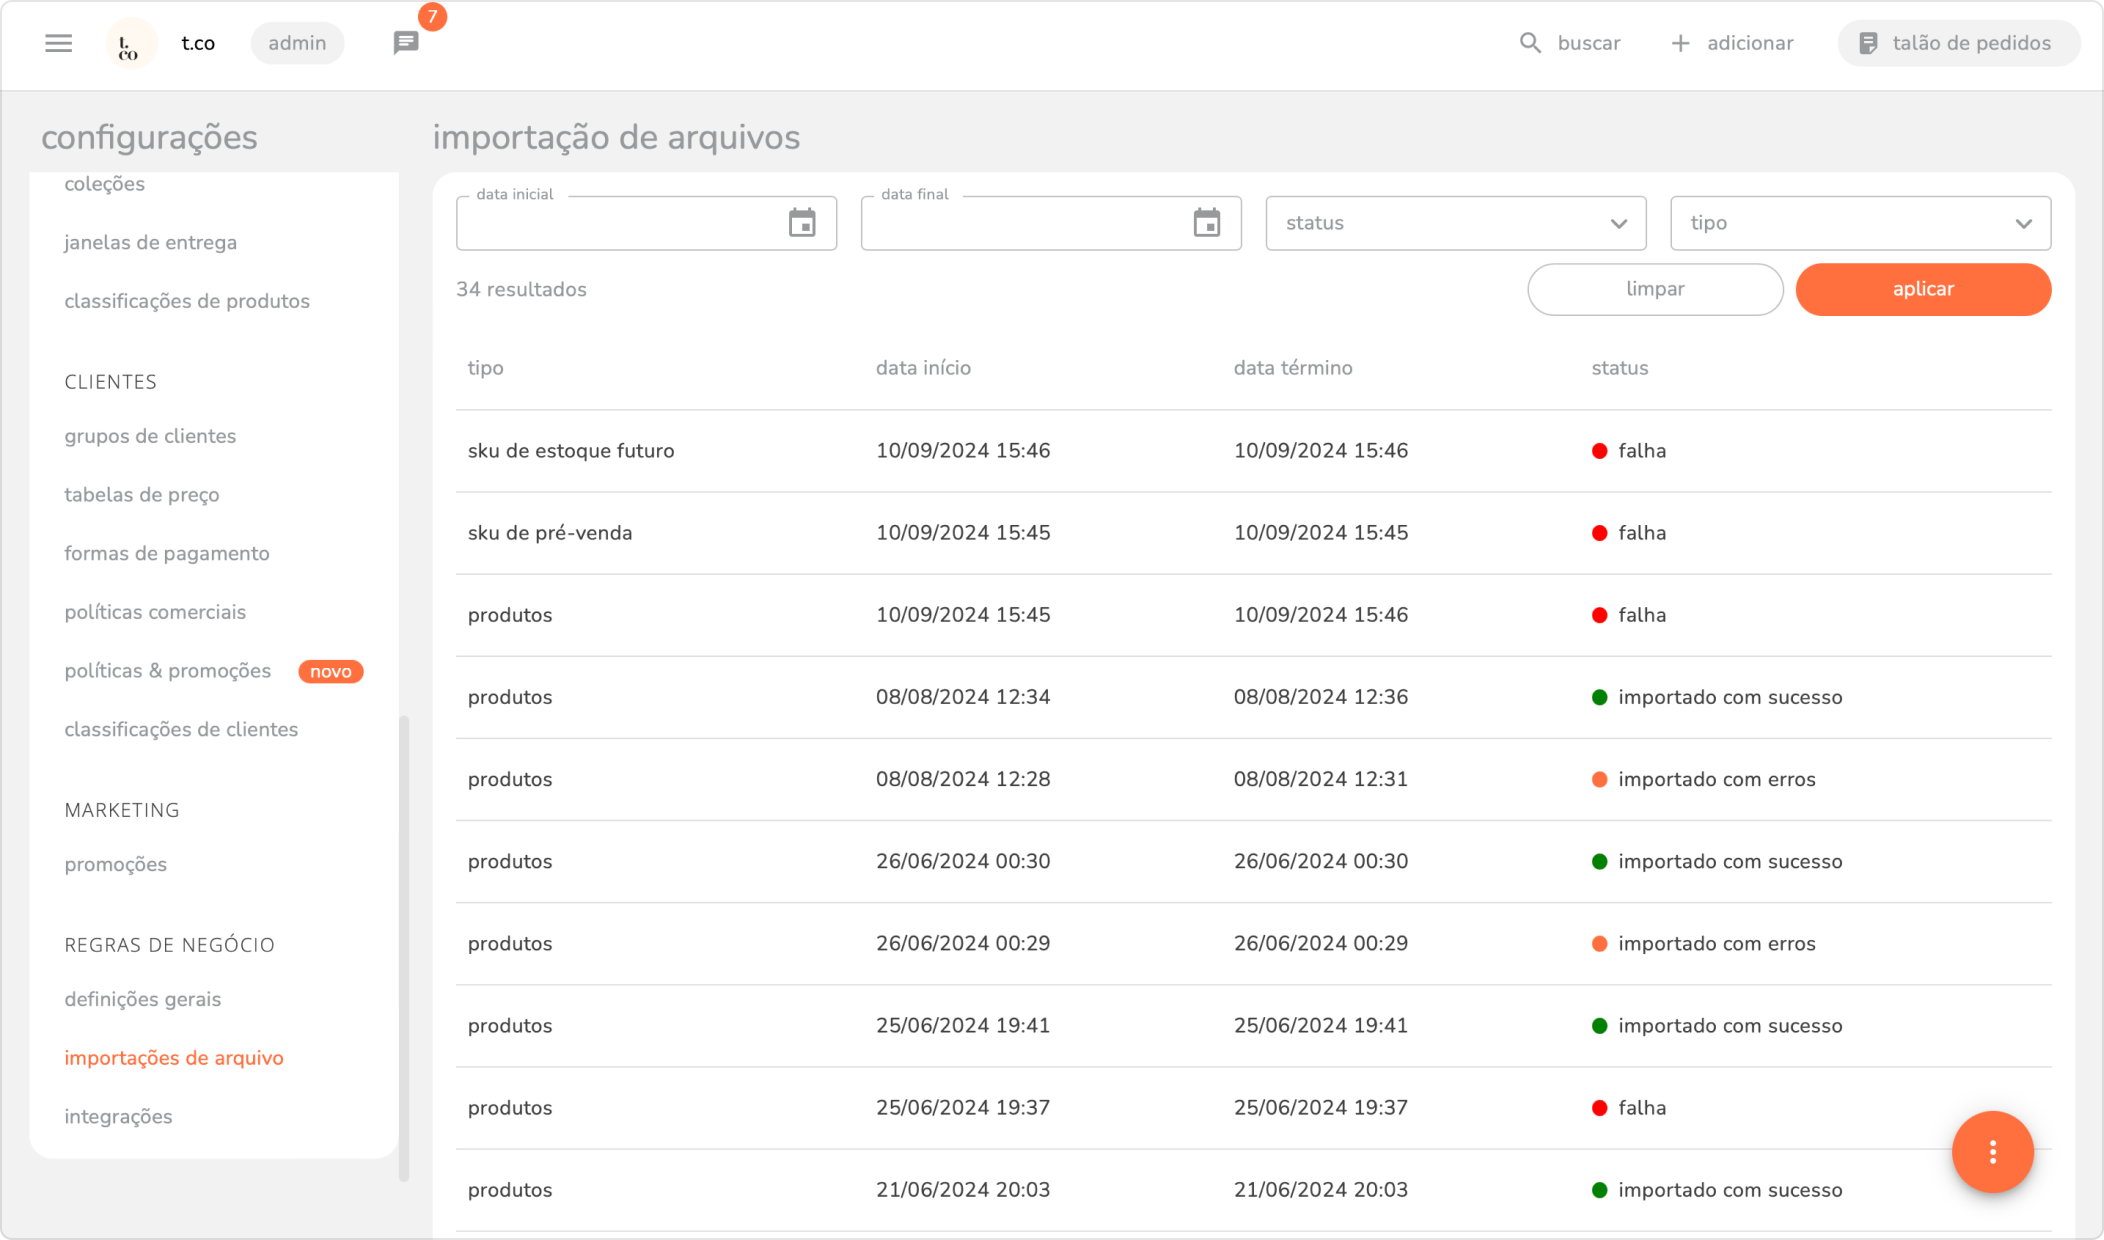Click the admin role badge
This screenshot has height=1240, width=2104.
coord(297,43)
